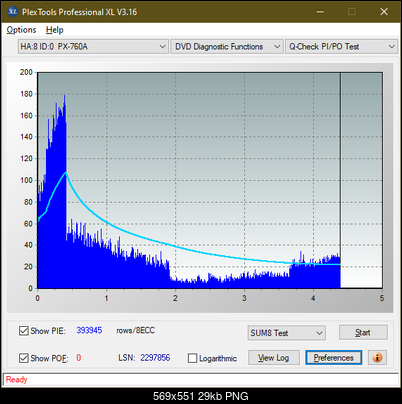The image size is (402, 404).
Task: Open the Options menu
Action: pyautogui.click(x=21, y=30)
